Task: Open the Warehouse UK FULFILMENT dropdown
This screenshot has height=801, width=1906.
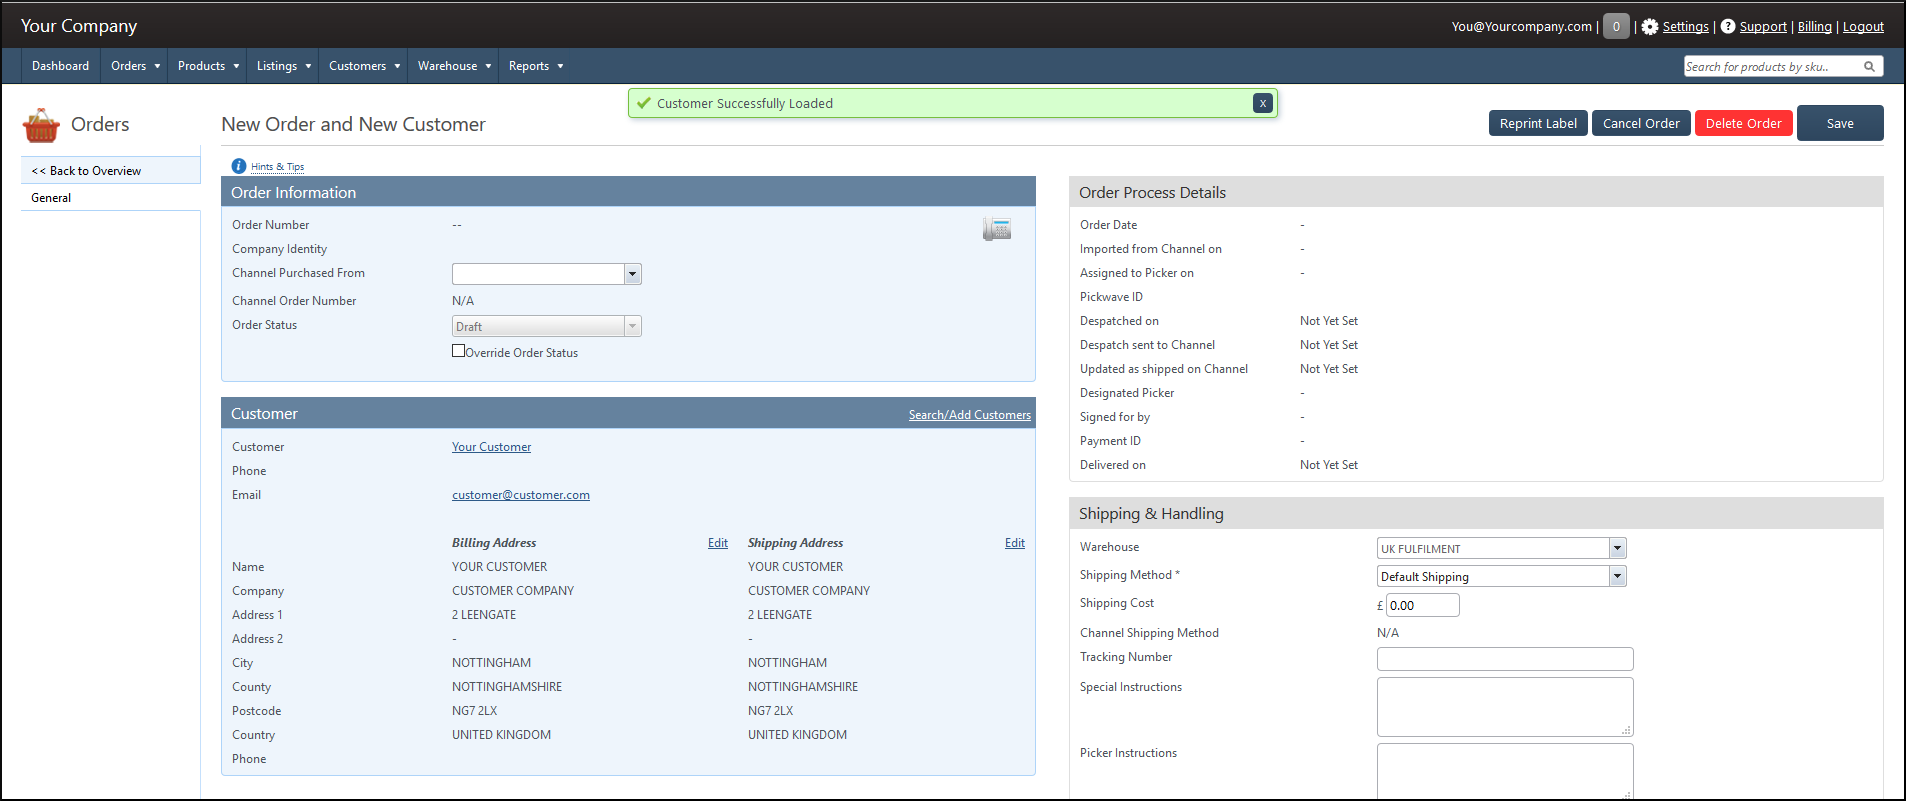Action: (1502, 548)
